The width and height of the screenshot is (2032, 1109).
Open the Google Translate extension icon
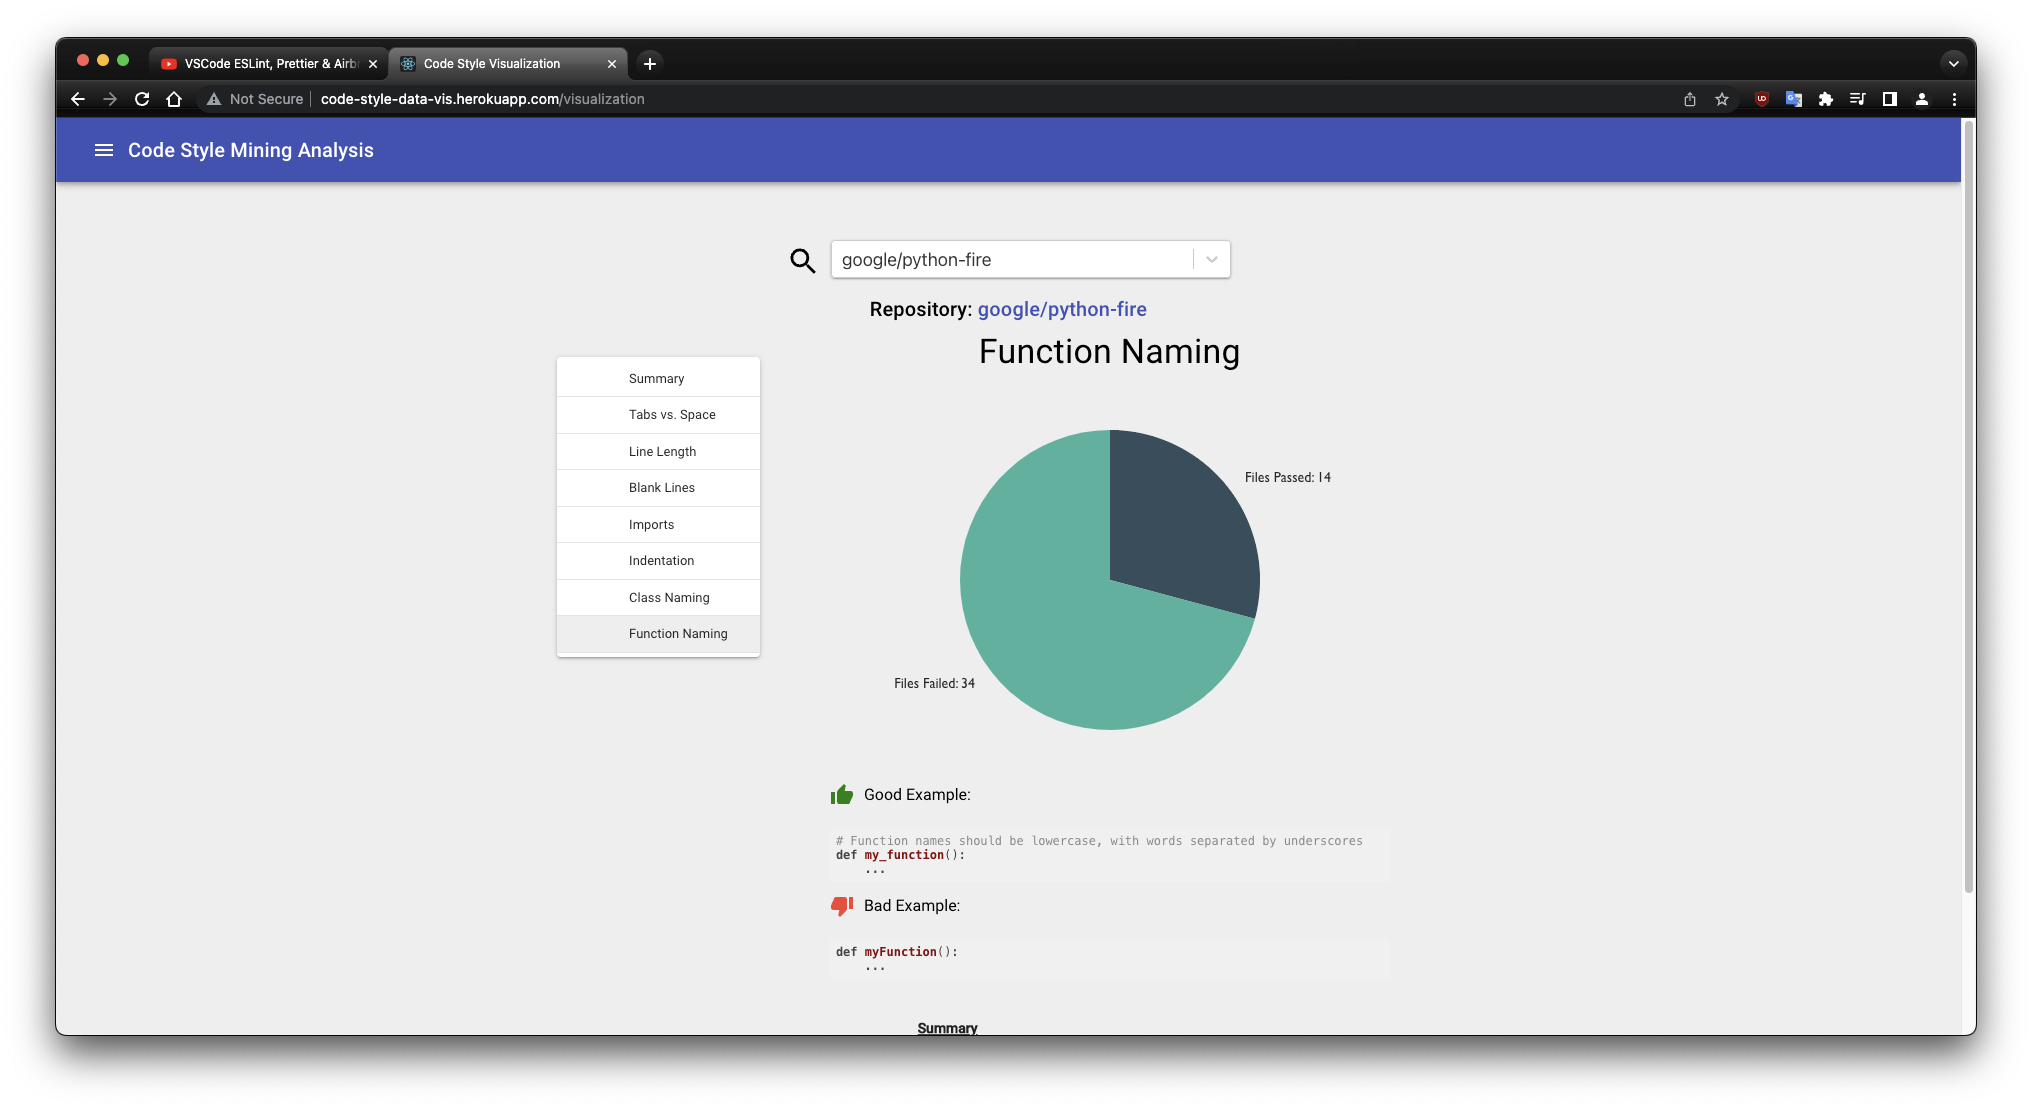(x=1793, y=99)
